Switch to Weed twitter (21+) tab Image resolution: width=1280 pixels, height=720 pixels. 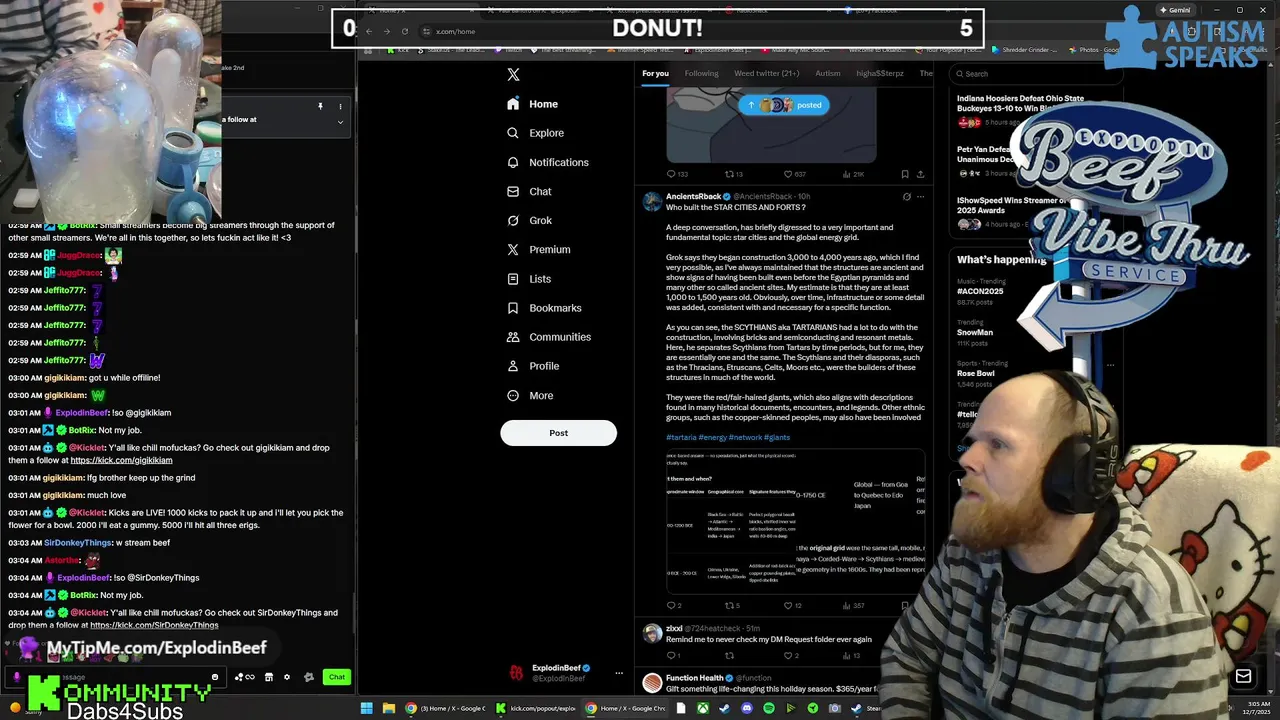click(x=767, y=73)
